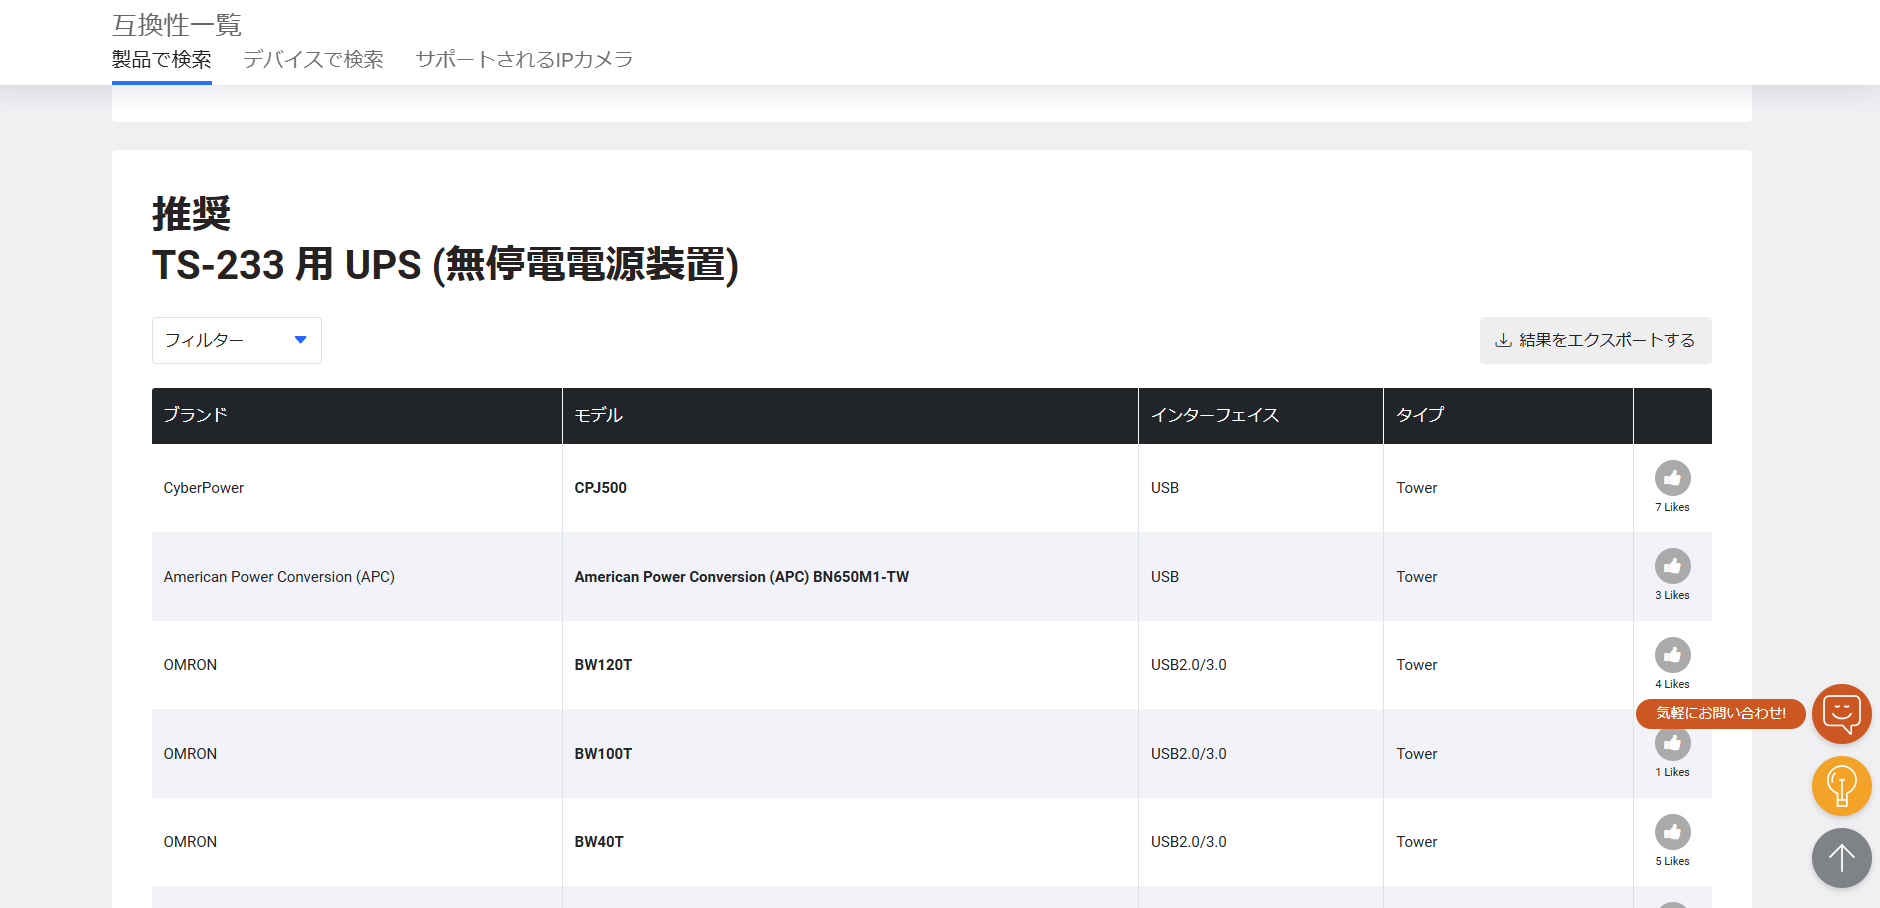Open サポートされるIPカメラ tab

524,60
